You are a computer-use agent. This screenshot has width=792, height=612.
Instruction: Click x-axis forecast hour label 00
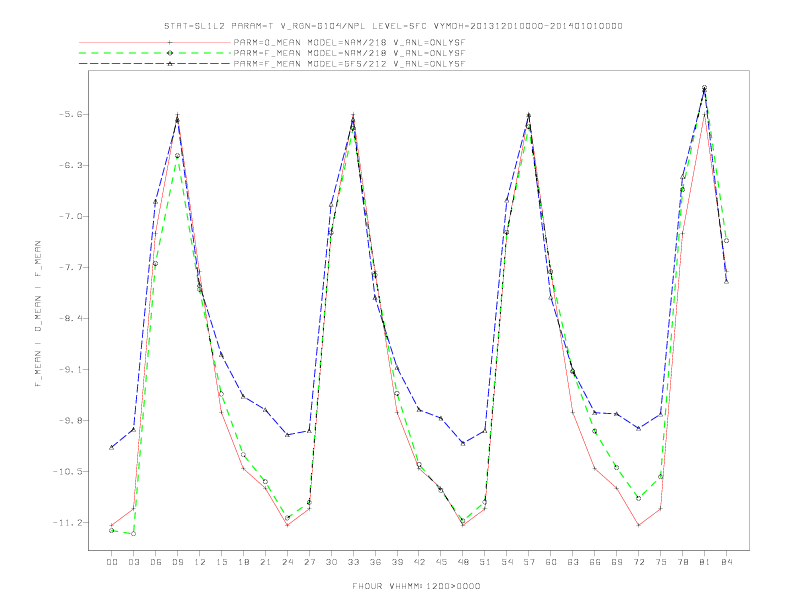point(112,562)
